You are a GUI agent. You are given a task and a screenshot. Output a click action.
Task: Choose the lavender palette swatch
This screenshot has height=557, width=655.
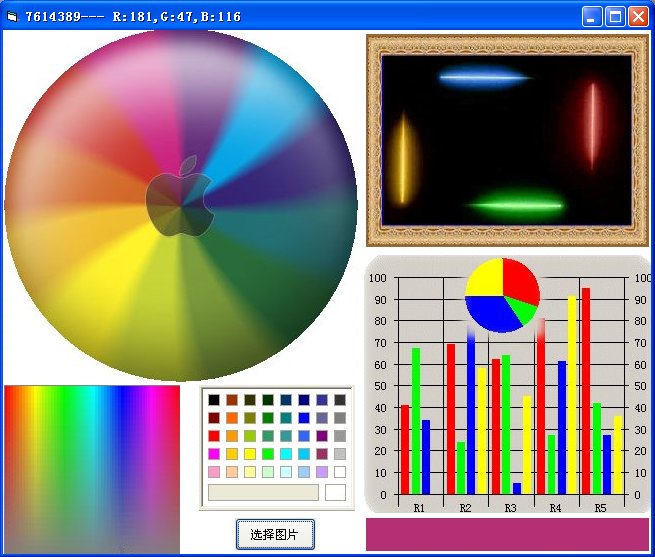[322, 472]
